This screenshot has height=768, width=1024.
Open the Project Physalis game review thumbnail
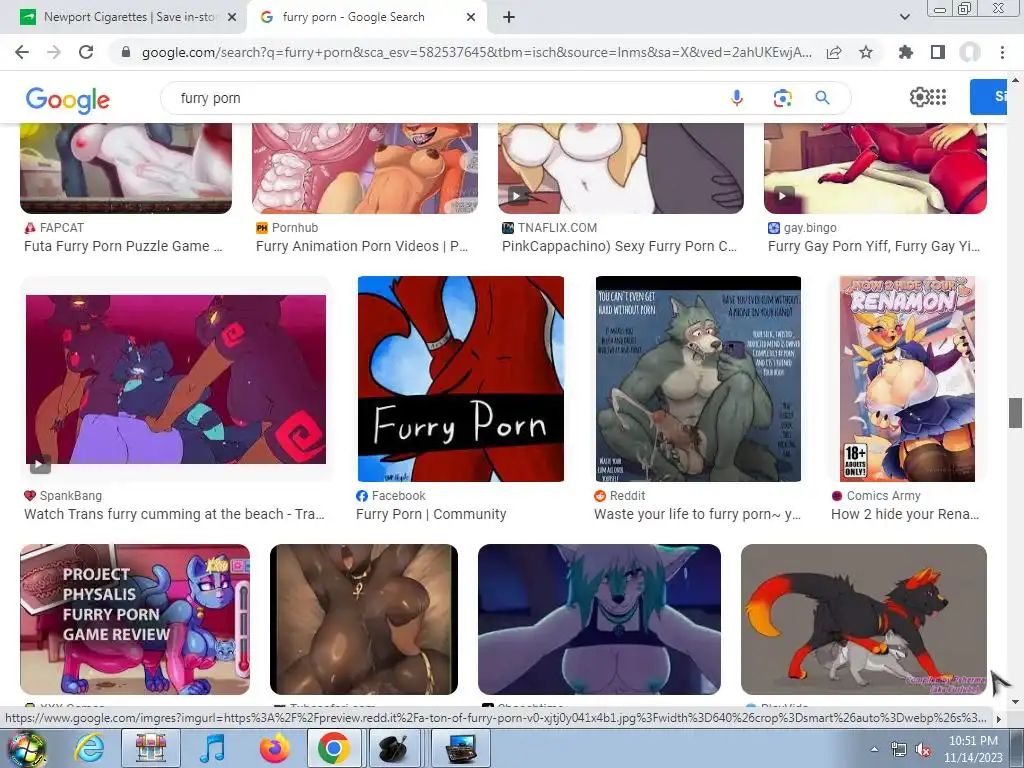(x=135, y=619)
